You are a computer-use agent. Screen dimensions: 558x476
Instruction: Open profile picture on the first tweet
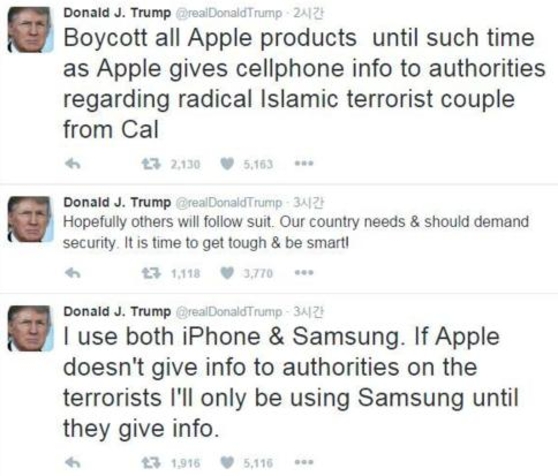[x=31, y=30]
